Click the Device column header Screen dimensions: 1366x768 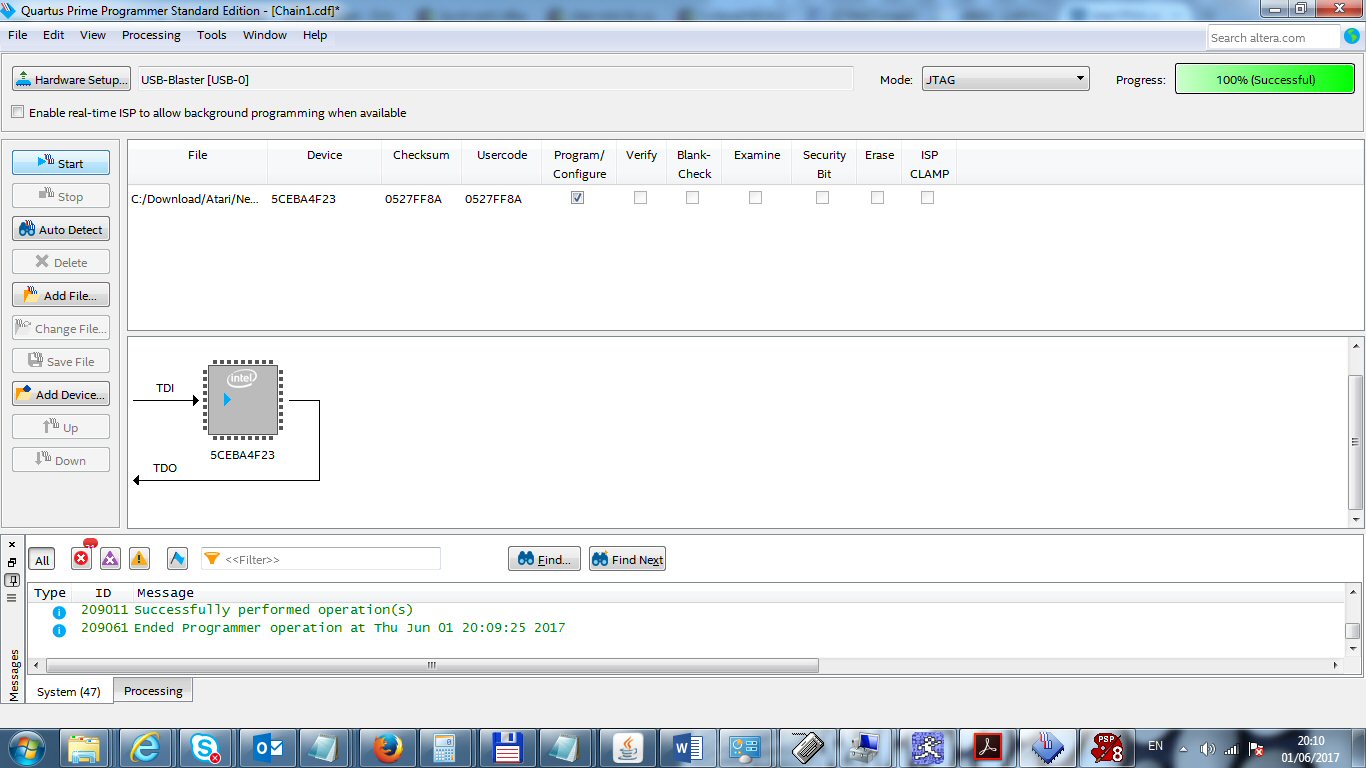324,155
